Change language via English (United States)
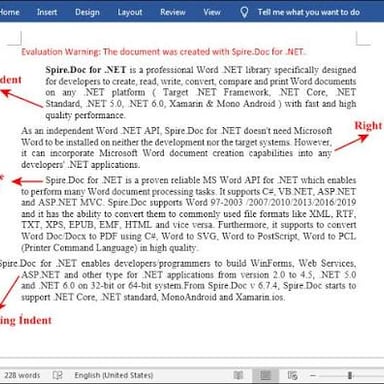Image resolution: width=384 pixels, height=384 pixels. pyautogui.click(x=114, y=375)
